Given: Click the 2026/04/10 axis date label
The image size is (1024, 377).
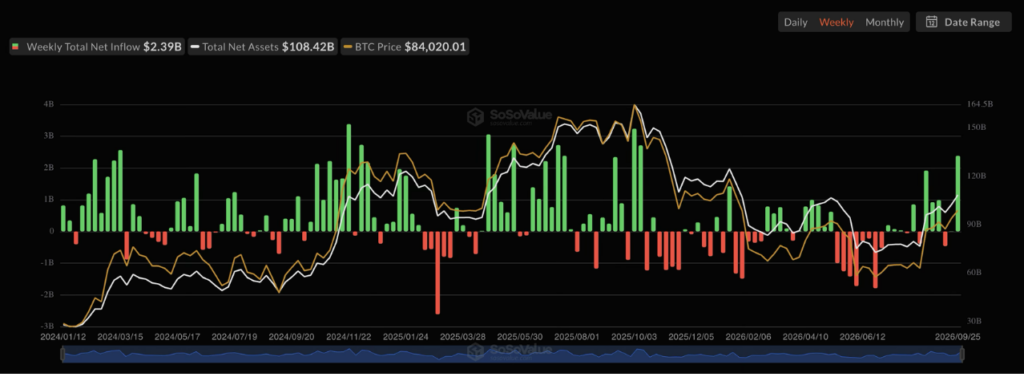Looking at the screenshot, I should click(x=805, y=337).
